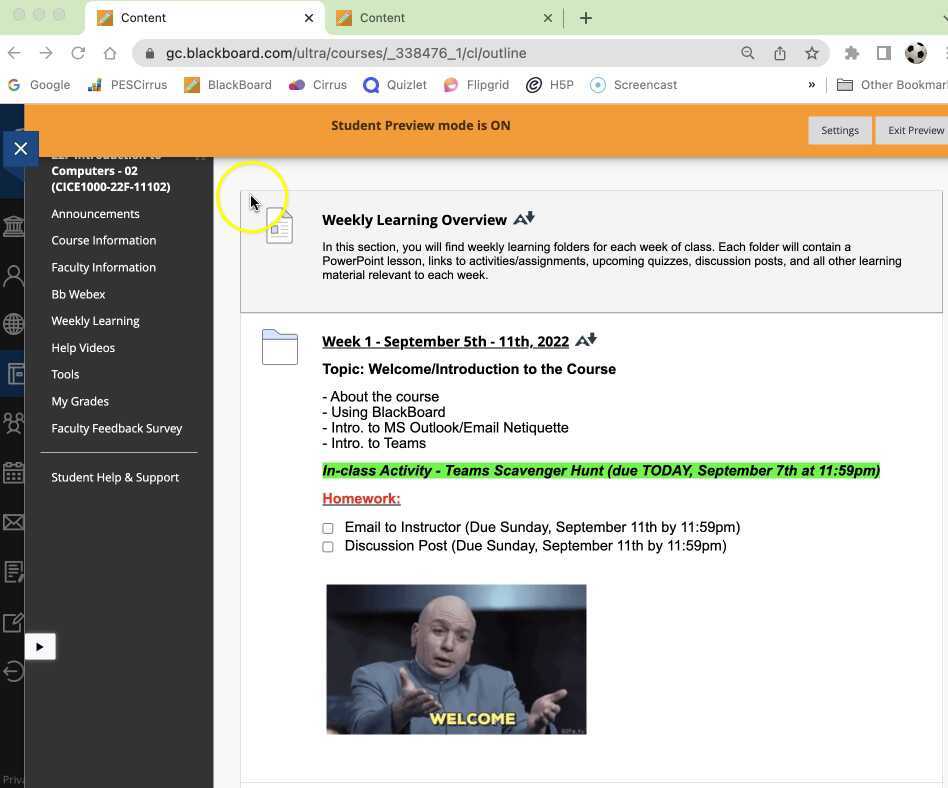Sign out using the arrow icon at bottom
This screenshot has width=948, height=788.
click(14, 671)
